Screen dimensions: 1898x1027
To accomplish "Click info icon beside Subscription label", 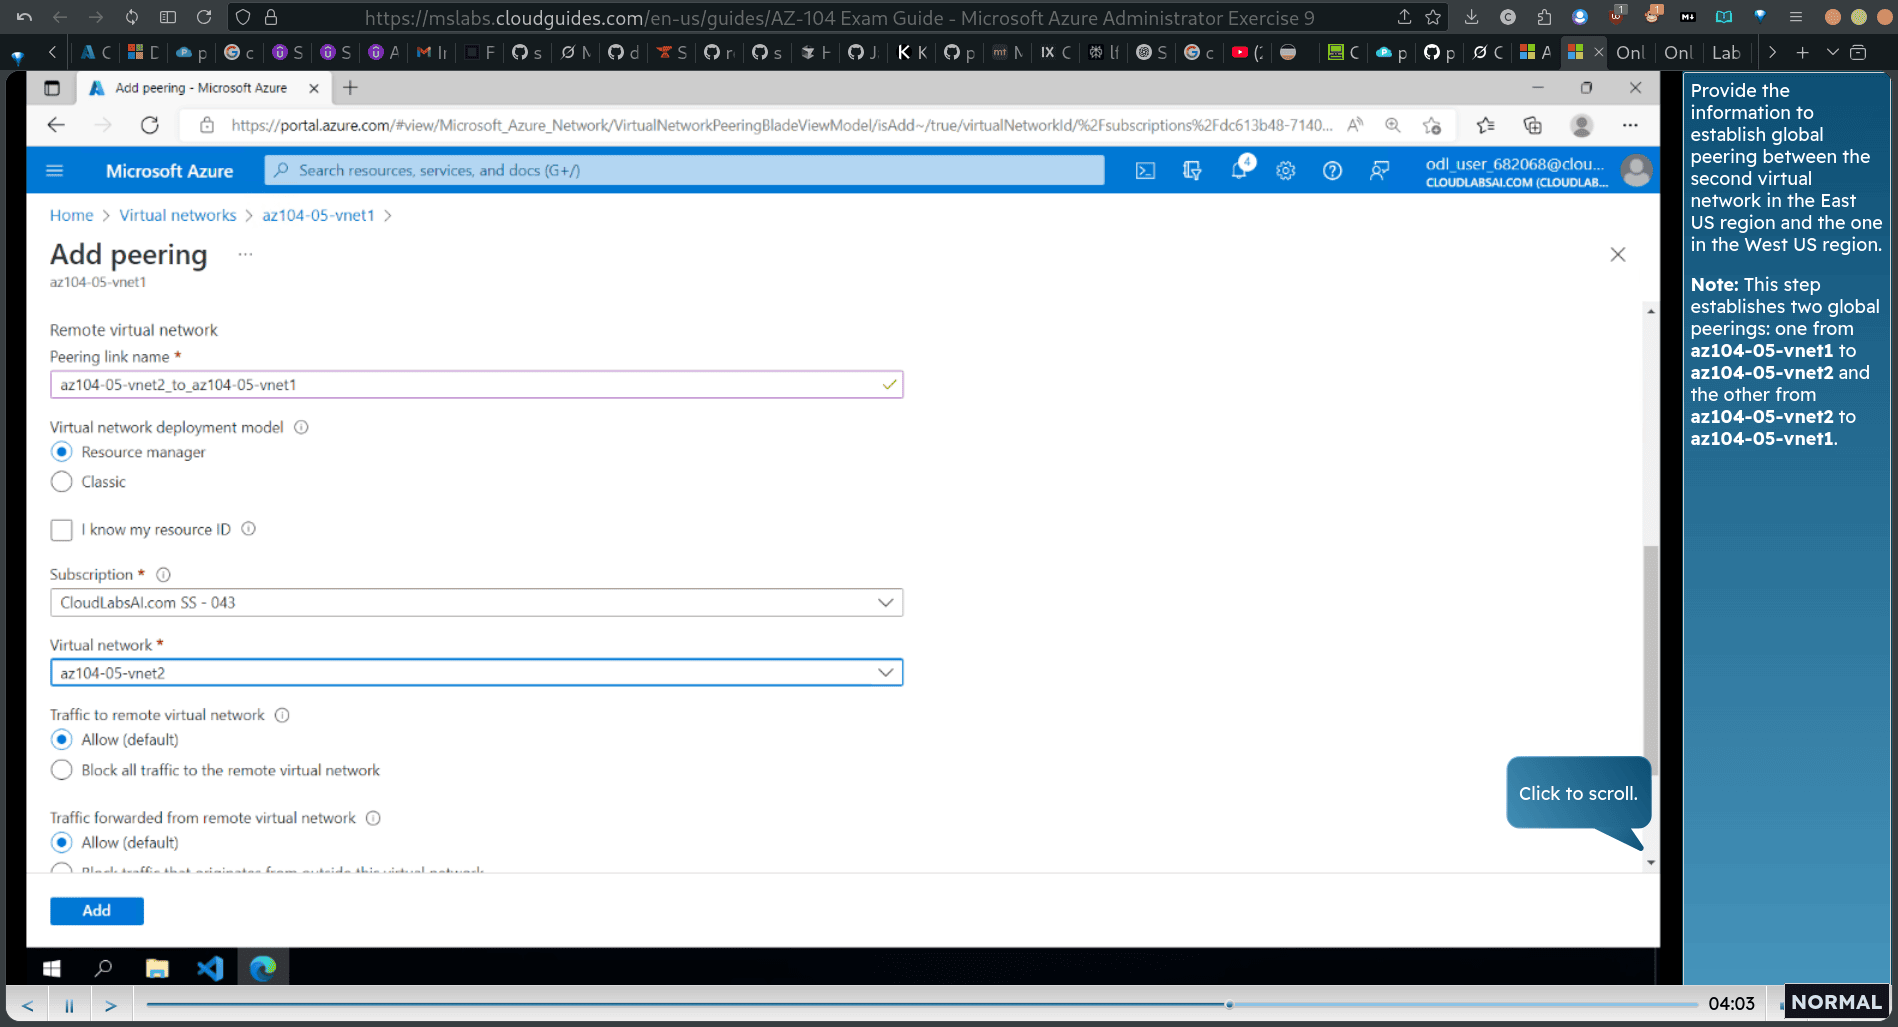I will (x=163, y=574).
